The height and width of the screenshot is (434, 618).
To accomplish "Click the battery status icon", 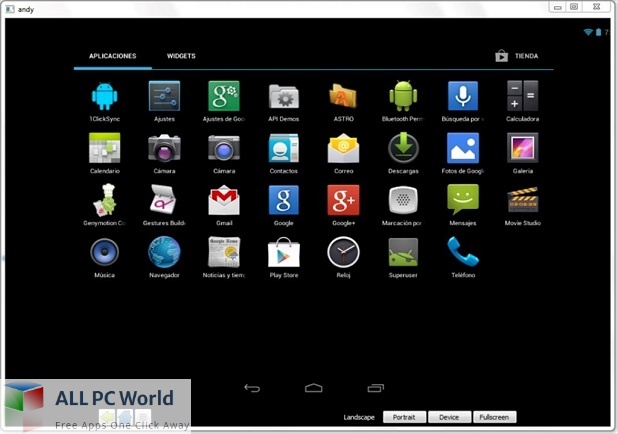I will coord(599,32).
